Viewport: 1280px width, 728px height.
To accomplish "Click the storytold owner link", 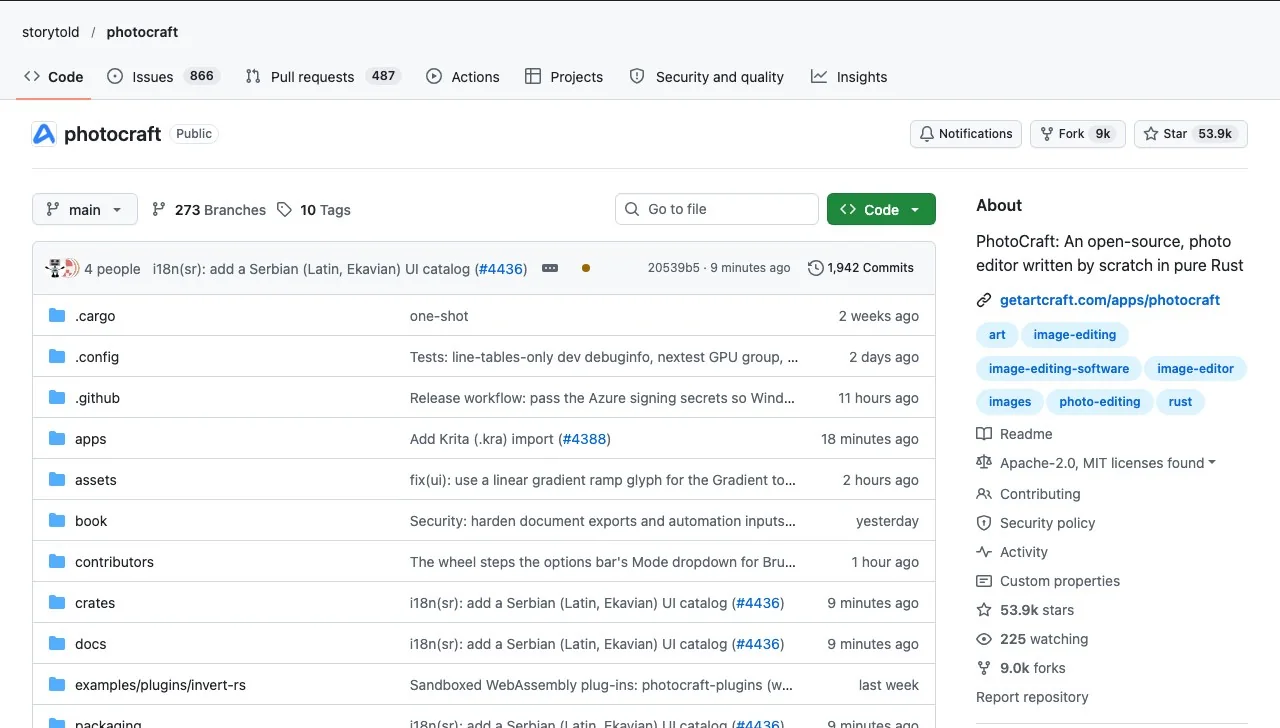I will coord(51,32).
